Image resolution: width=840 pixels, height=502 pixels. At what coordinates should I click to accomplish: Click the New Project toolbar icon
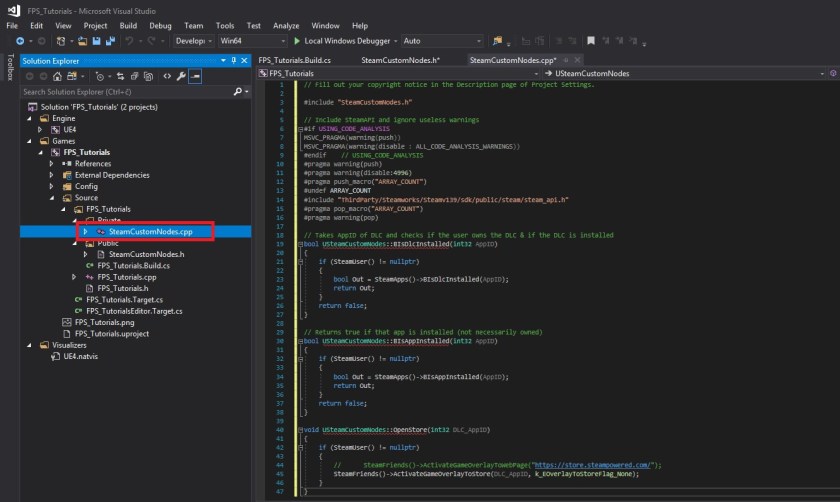61,41
